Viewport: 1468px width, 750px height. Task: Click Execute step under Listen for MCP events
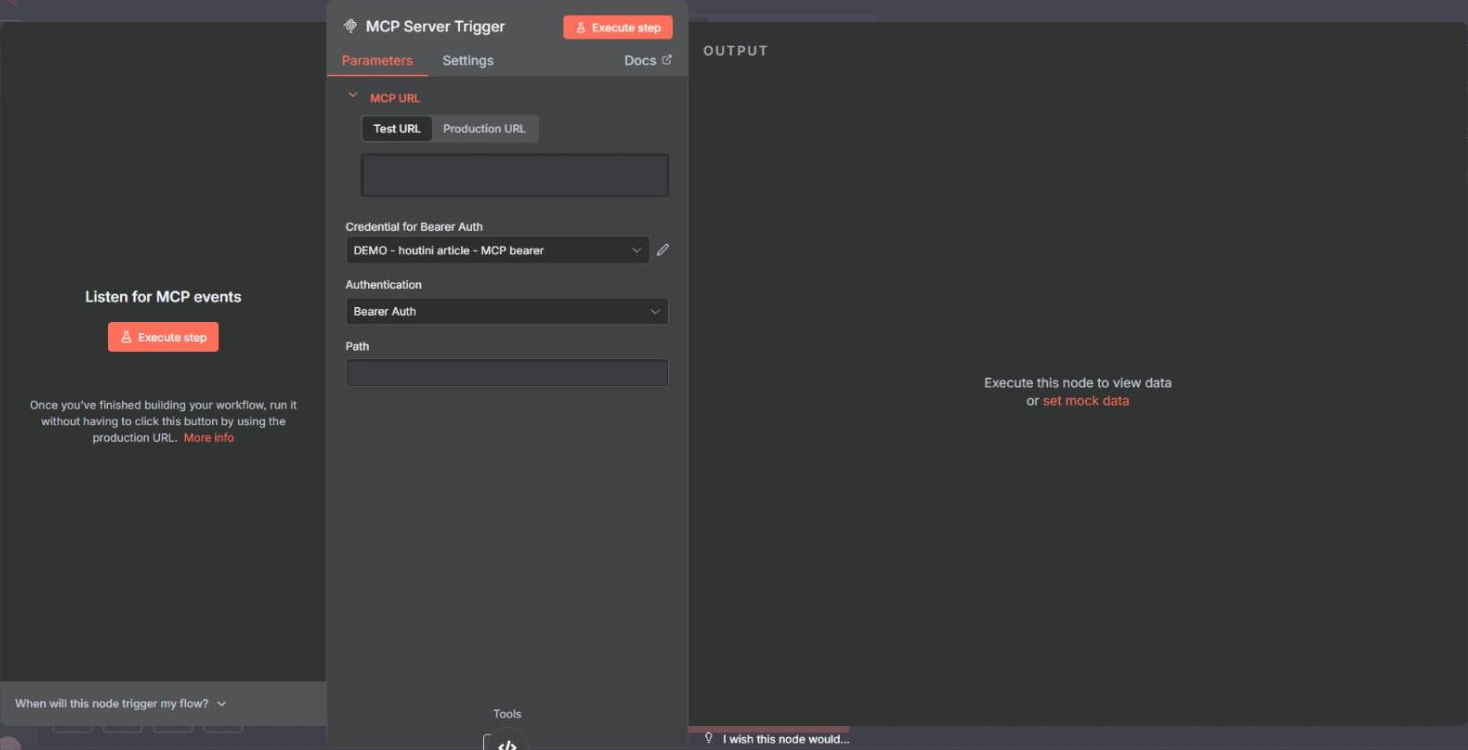[163, 337]
